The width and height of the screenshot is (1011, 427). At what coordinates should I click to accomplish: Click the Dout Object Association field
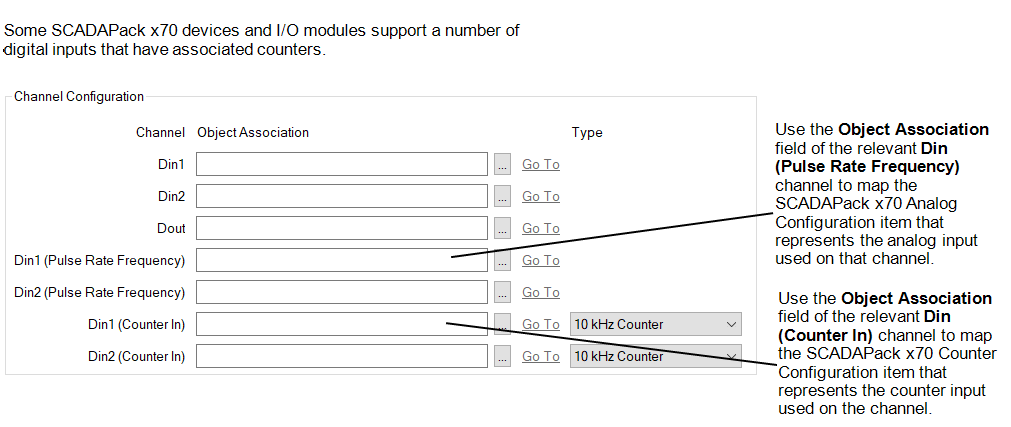pos(341,228)
